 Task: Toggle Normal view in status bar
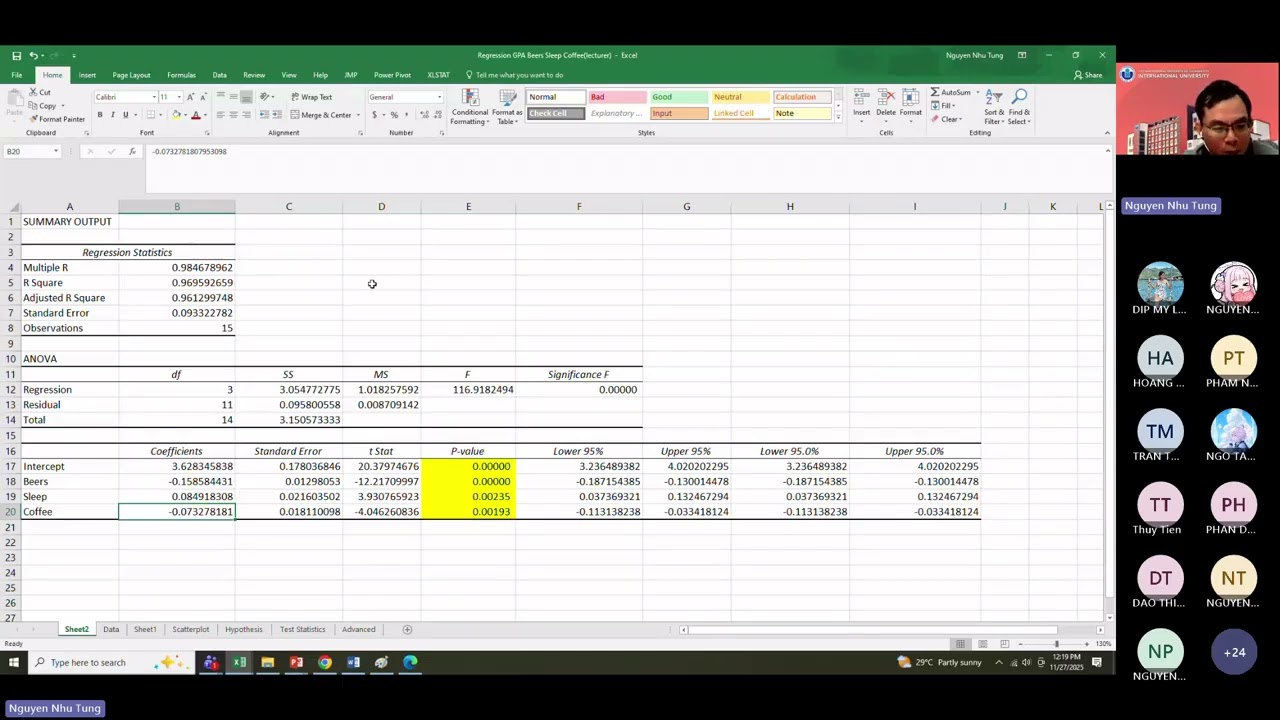click(960, 643)
